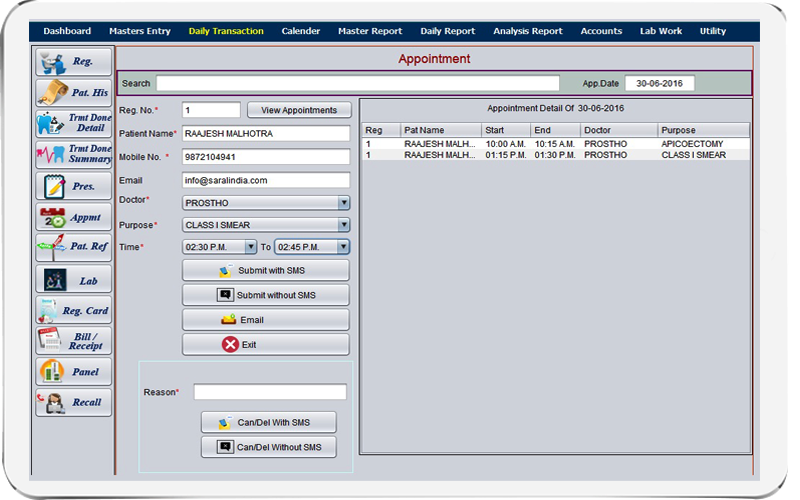Click Submit without SMS button

click(266, 295)
